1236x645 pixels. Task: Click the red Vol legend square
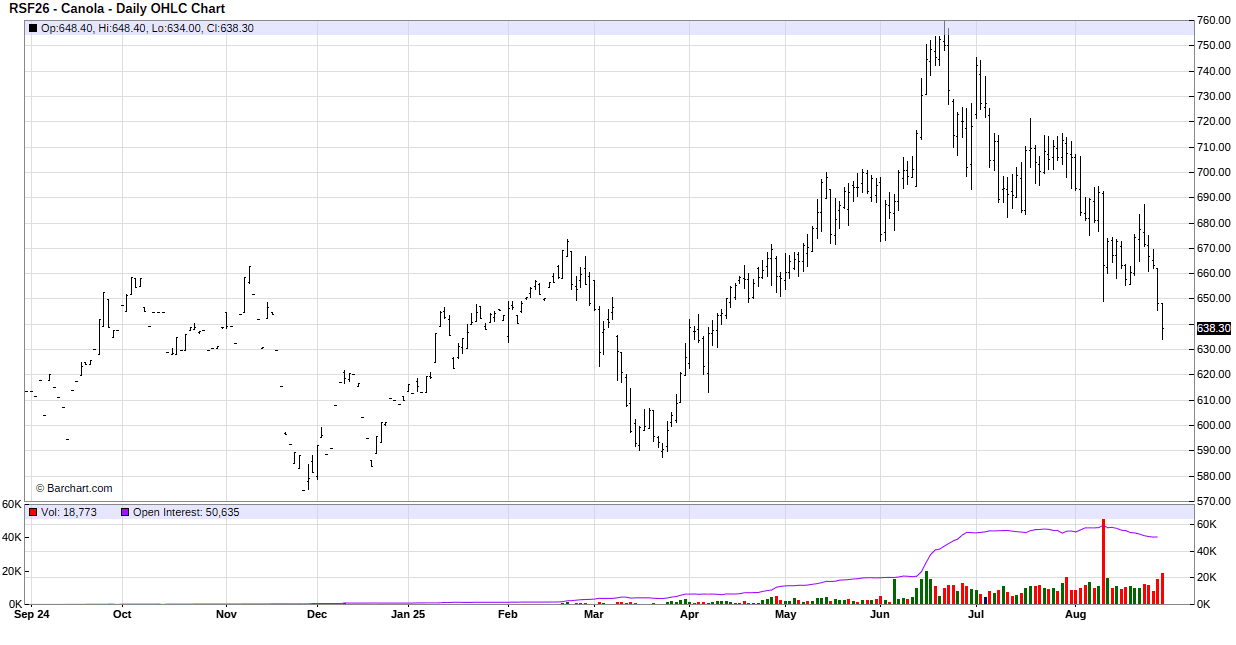click(x=33, y=512)
